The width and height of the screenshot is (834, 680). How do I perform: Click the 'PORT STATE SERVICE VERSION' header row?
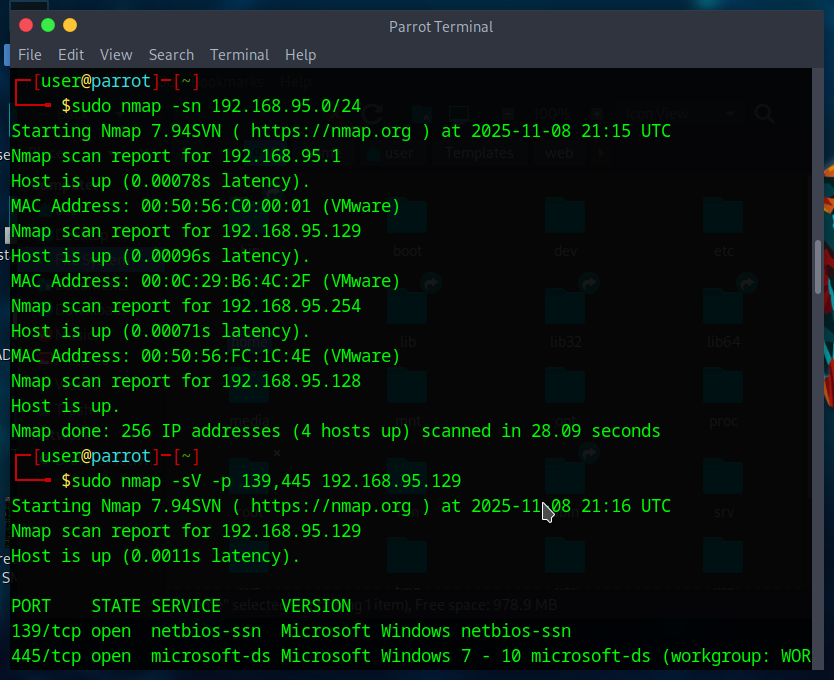(181, 606)
